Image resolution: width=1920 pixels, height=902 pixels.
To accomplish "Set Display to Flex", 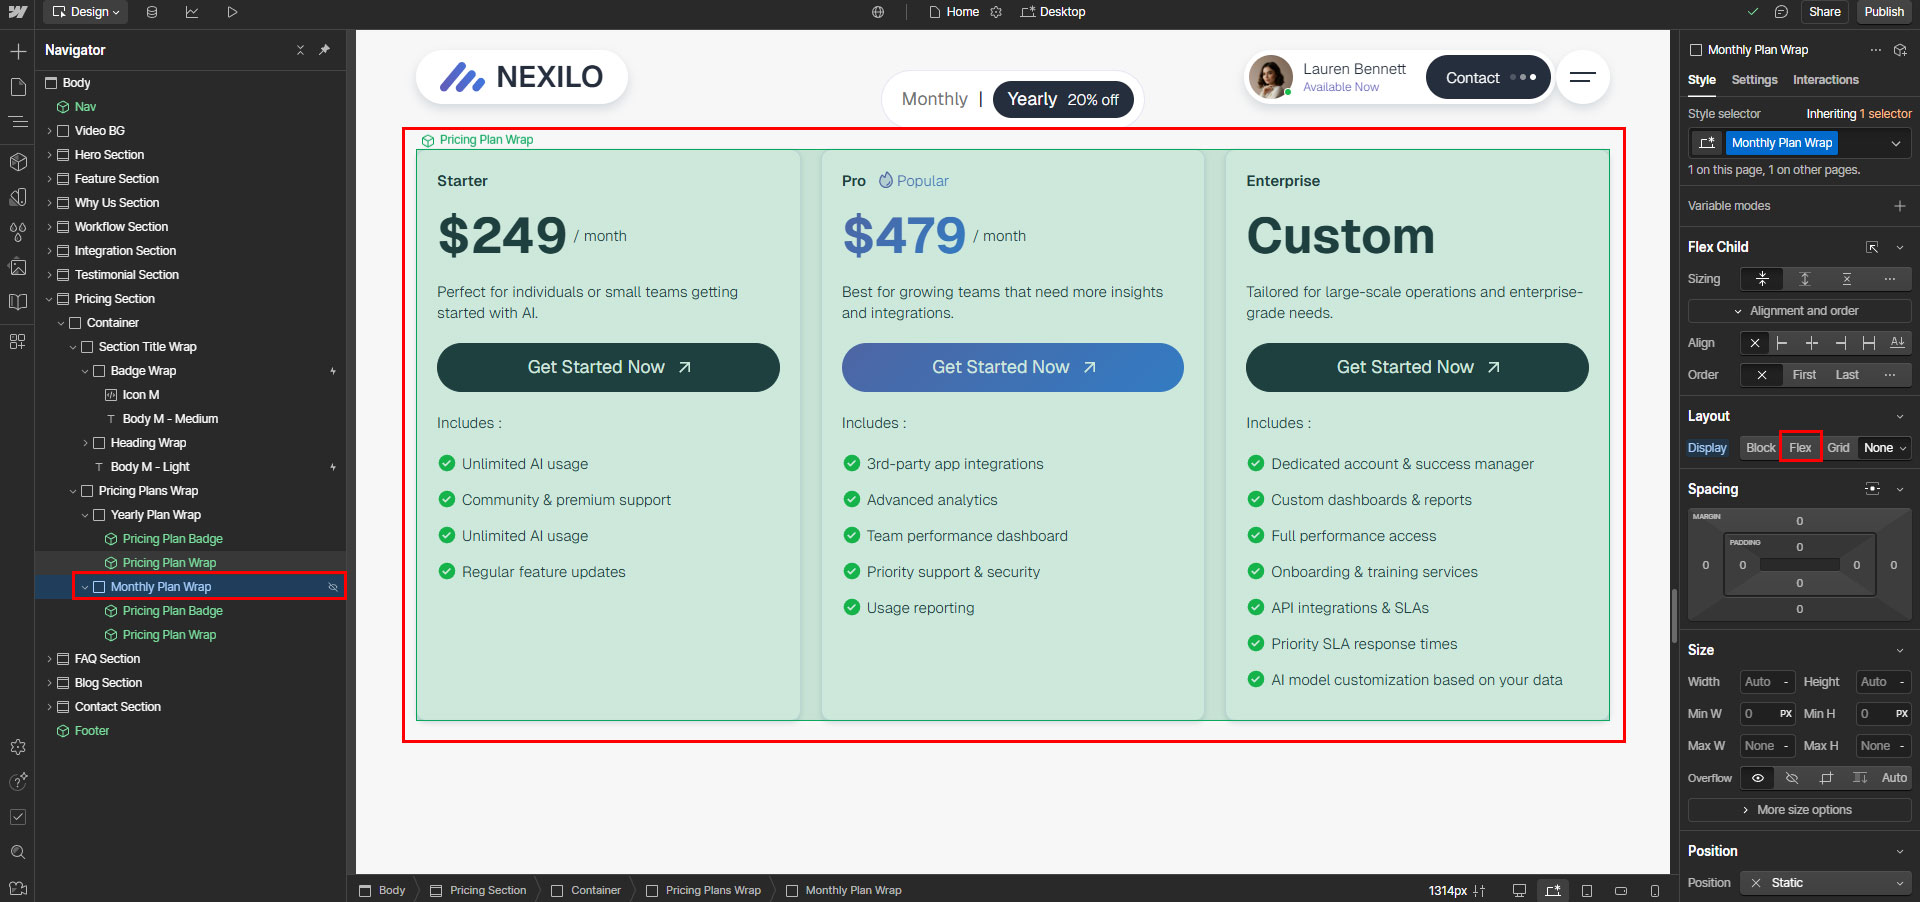I will pos(1800,448).
